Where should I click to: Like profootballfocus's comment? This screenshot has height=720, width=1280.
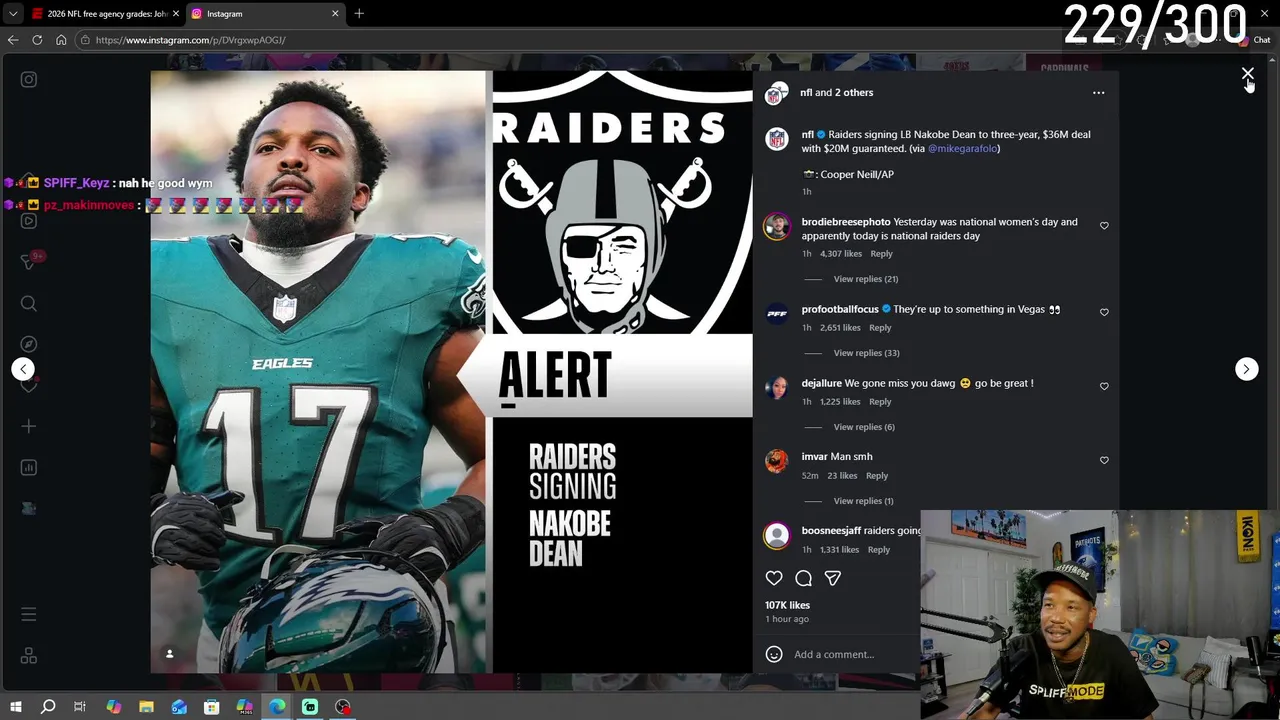pyautogui.click(x=1104, y=312)
